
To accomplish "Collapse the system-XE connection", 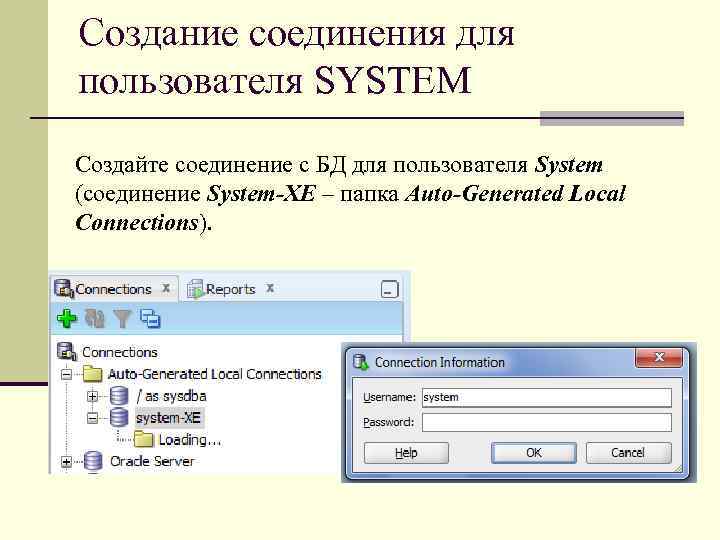I will (92, 418).
